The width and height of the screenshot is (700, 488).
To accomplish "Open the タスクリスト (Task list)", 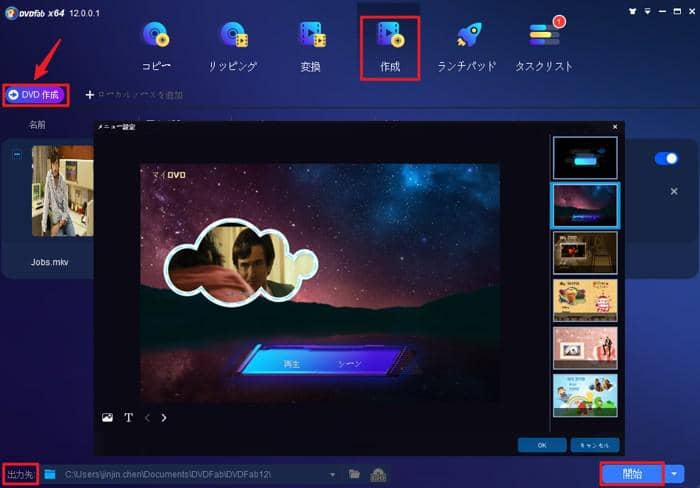I will pos(544,46).
